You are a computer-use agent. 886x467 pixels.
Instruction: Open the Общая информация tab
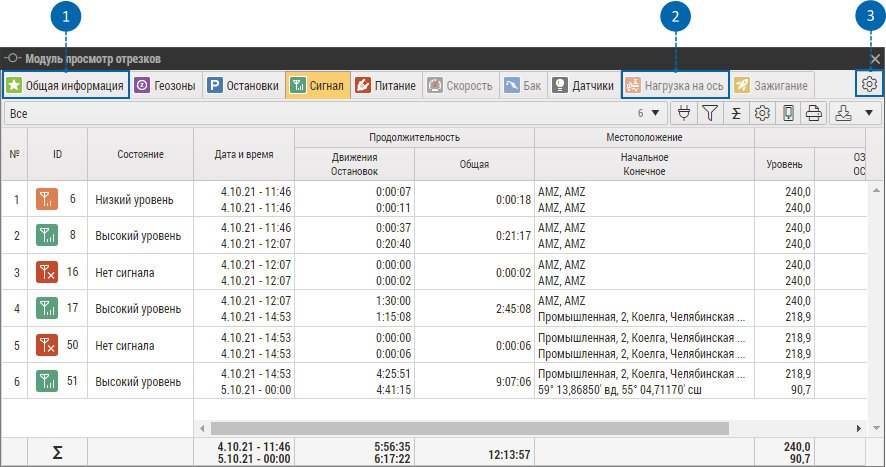click(66, 85)
